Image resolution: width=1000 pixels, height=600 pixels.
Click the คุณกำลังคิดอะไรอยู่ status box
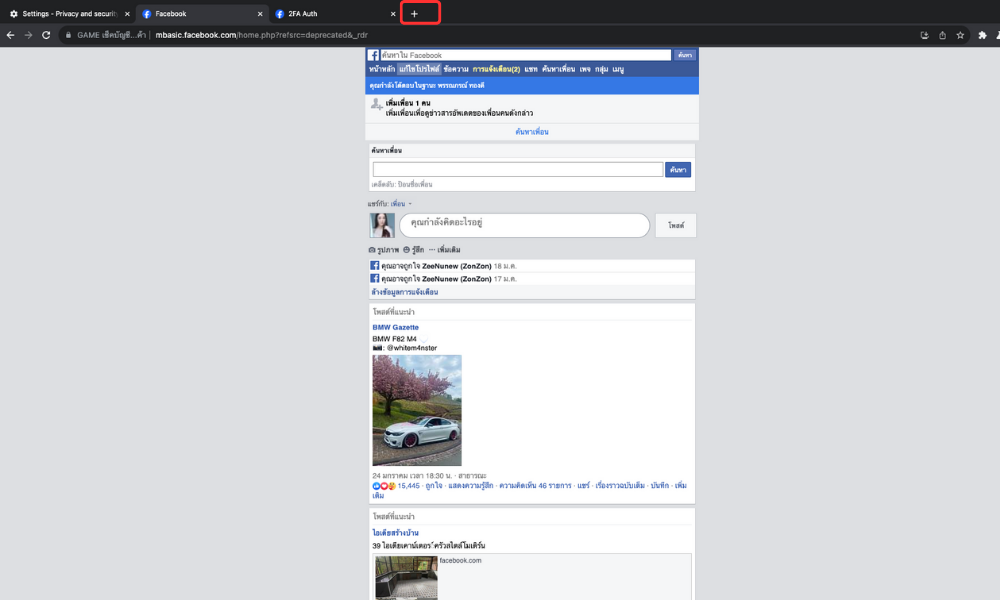(x=524, y=225)
